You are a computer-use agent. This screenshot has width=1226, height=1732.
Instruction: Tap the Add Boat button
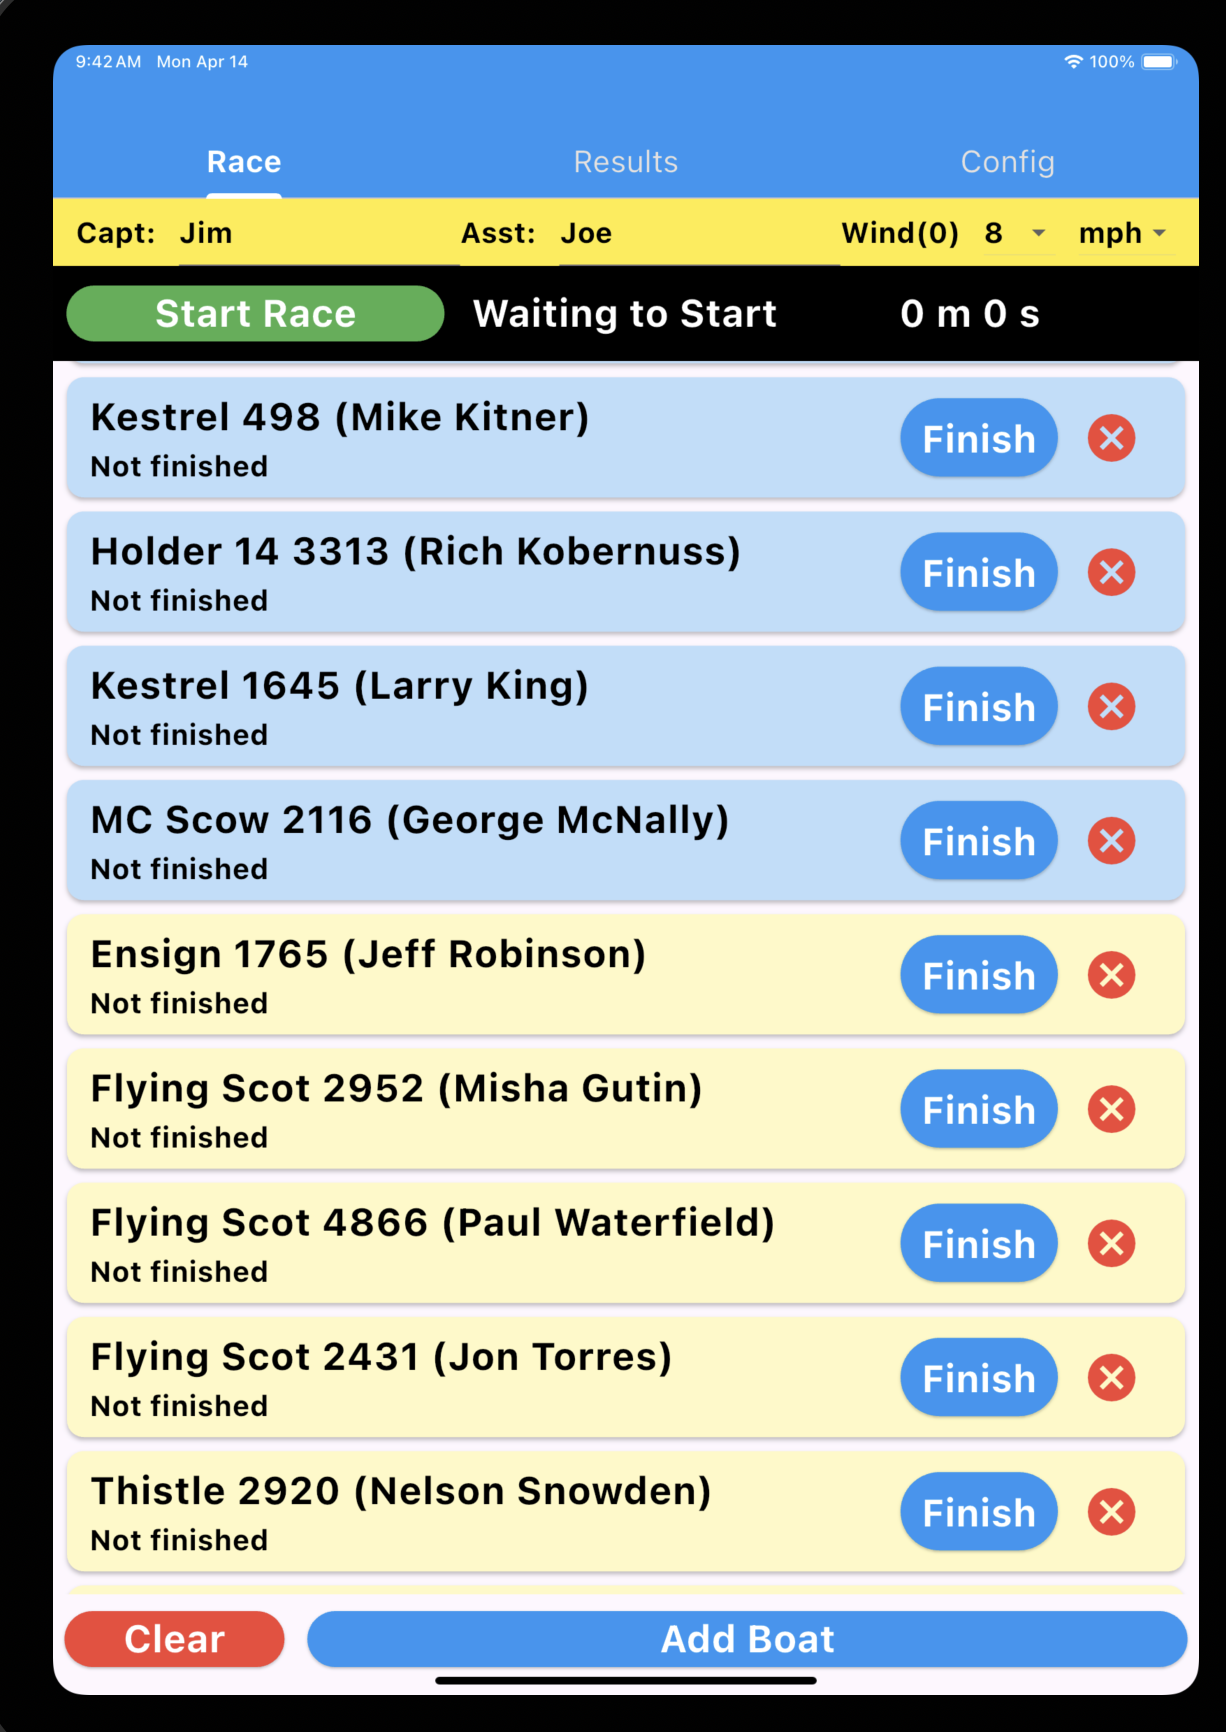(747, 1639)
